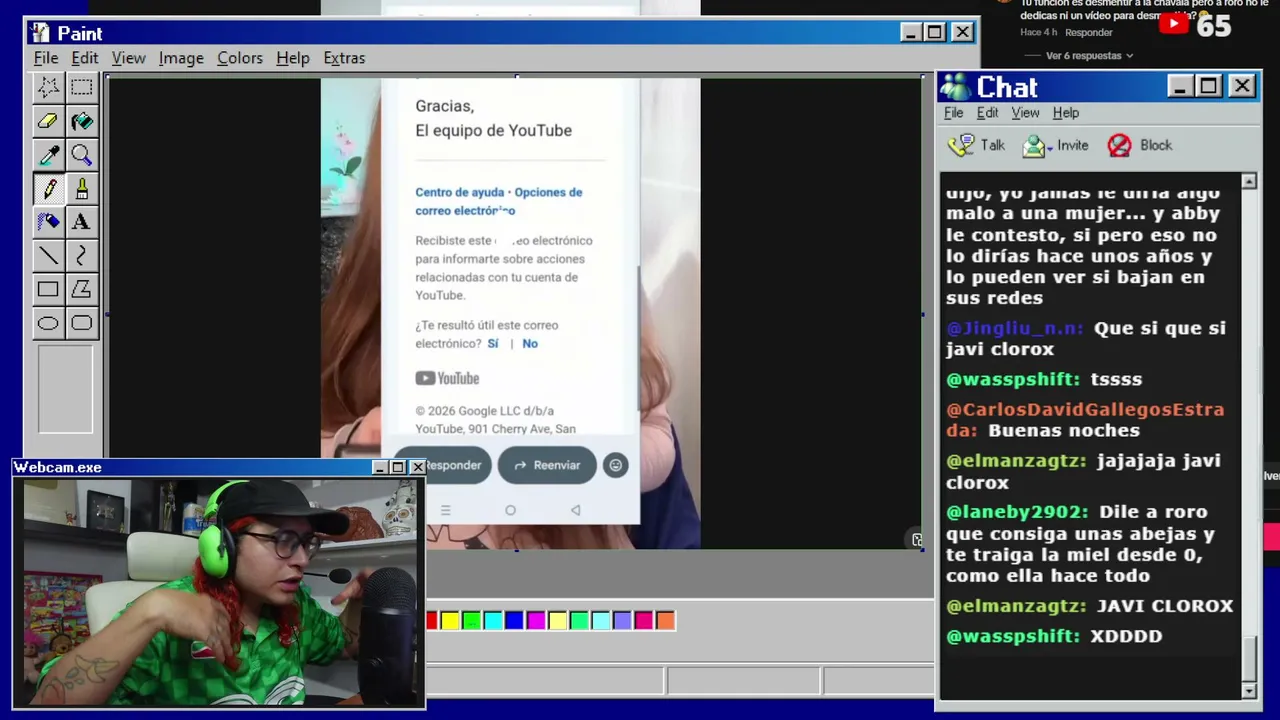
Task: Open the File menu in Chat window
Action: tap(954, 113)
